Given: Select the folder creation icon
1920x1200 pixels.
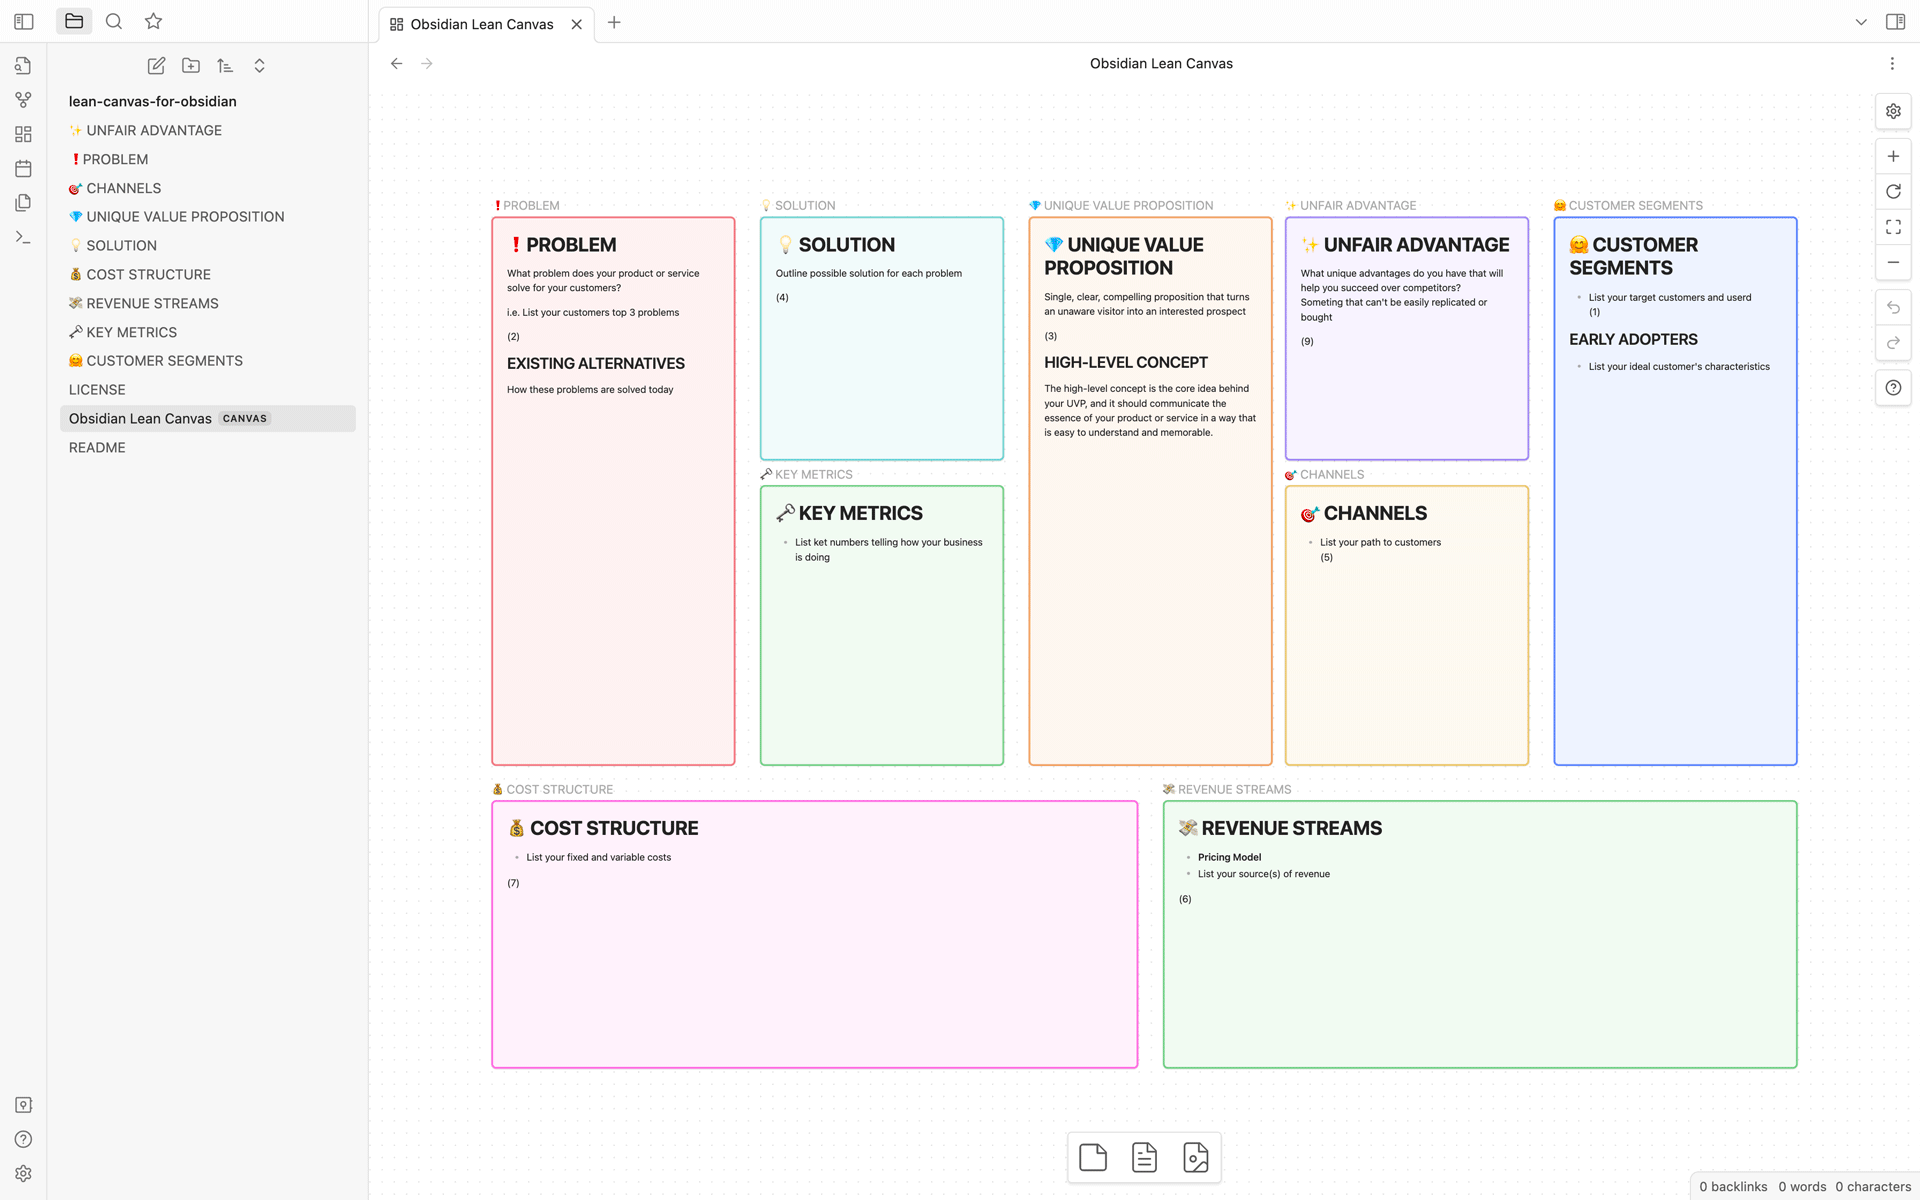Looking at the screenshot, I should point(191,65).
